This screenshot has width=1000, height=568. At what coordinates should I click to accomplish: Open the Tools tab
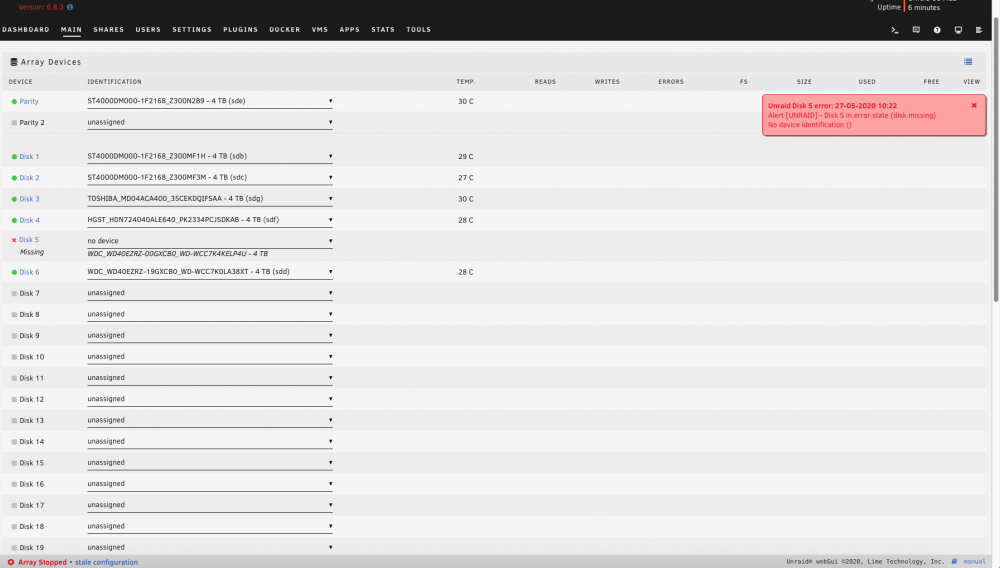click(x=418, y=30)
